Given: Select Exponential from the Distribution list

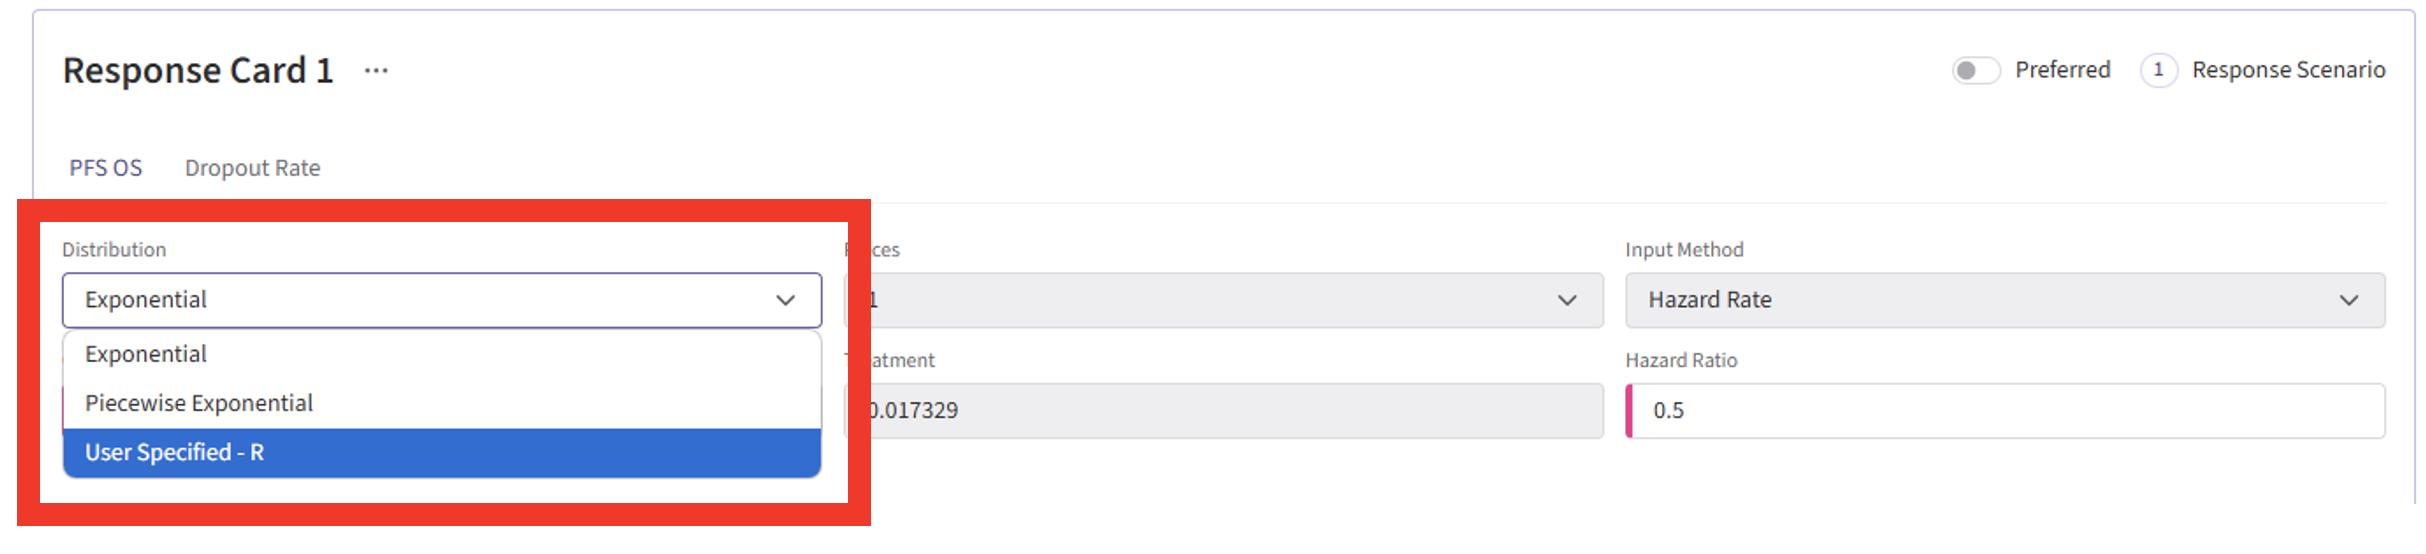Looking at the screenshot, I should pyautogui.click(x=146, y=354).
